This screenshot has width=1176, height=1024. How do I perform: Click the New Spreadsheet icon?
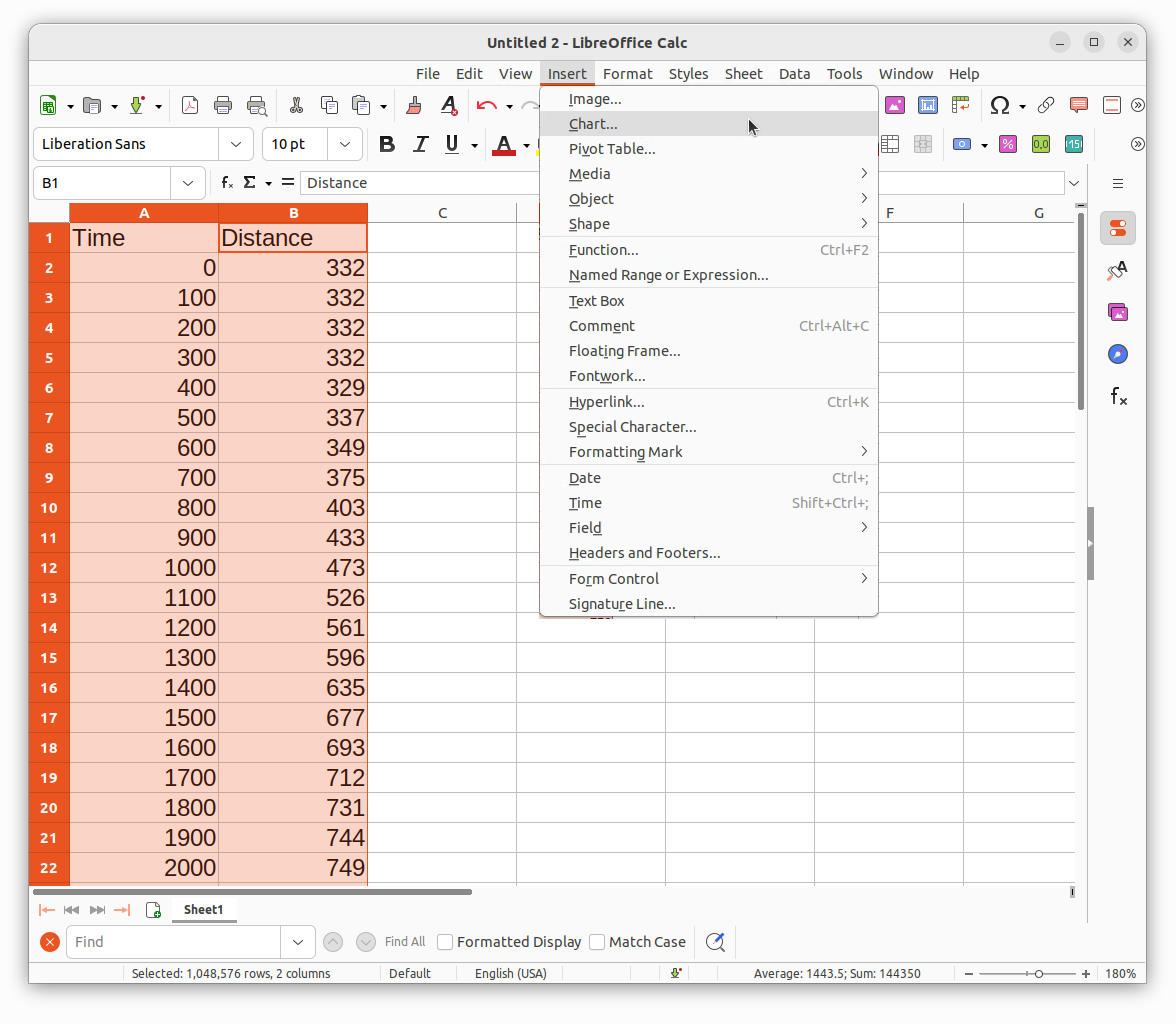(49, 106)
